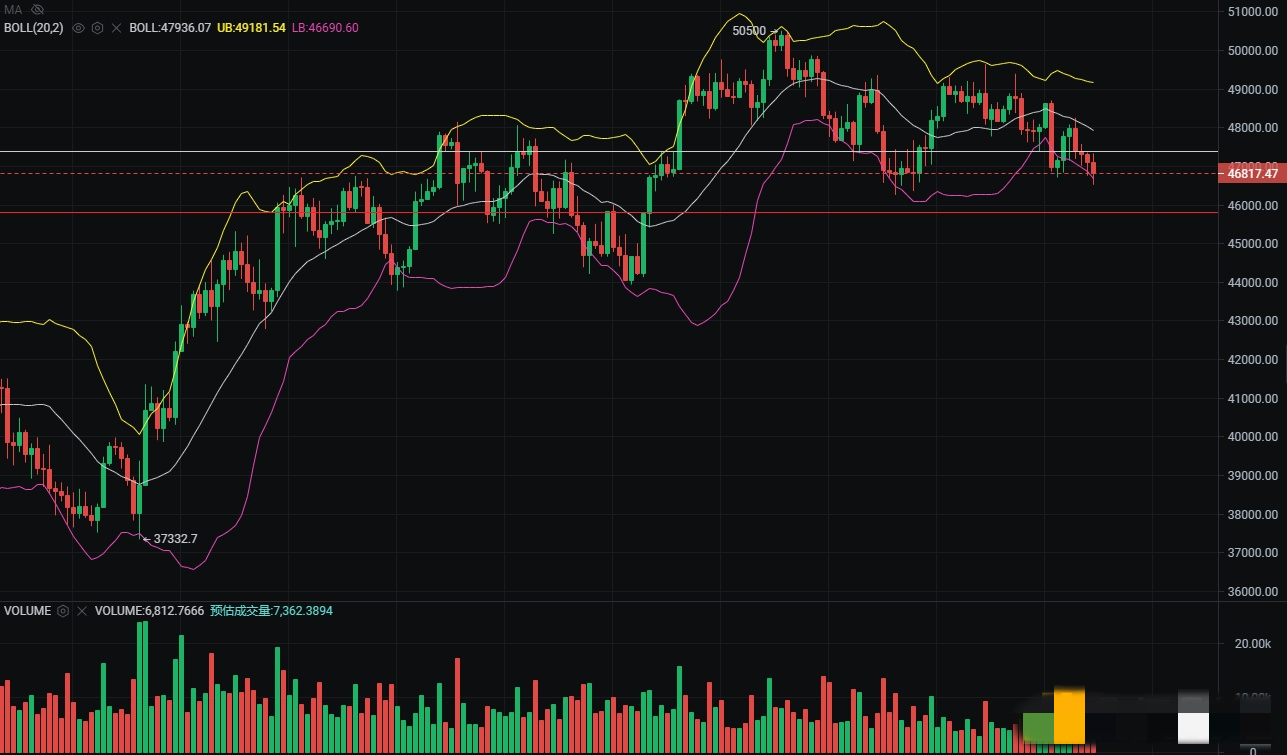The width and height of the screenshot is (1287, 755).
Task: Remove the BOLL indicator with its X icon
Action: pyautogui.click(x=116, y=28)
